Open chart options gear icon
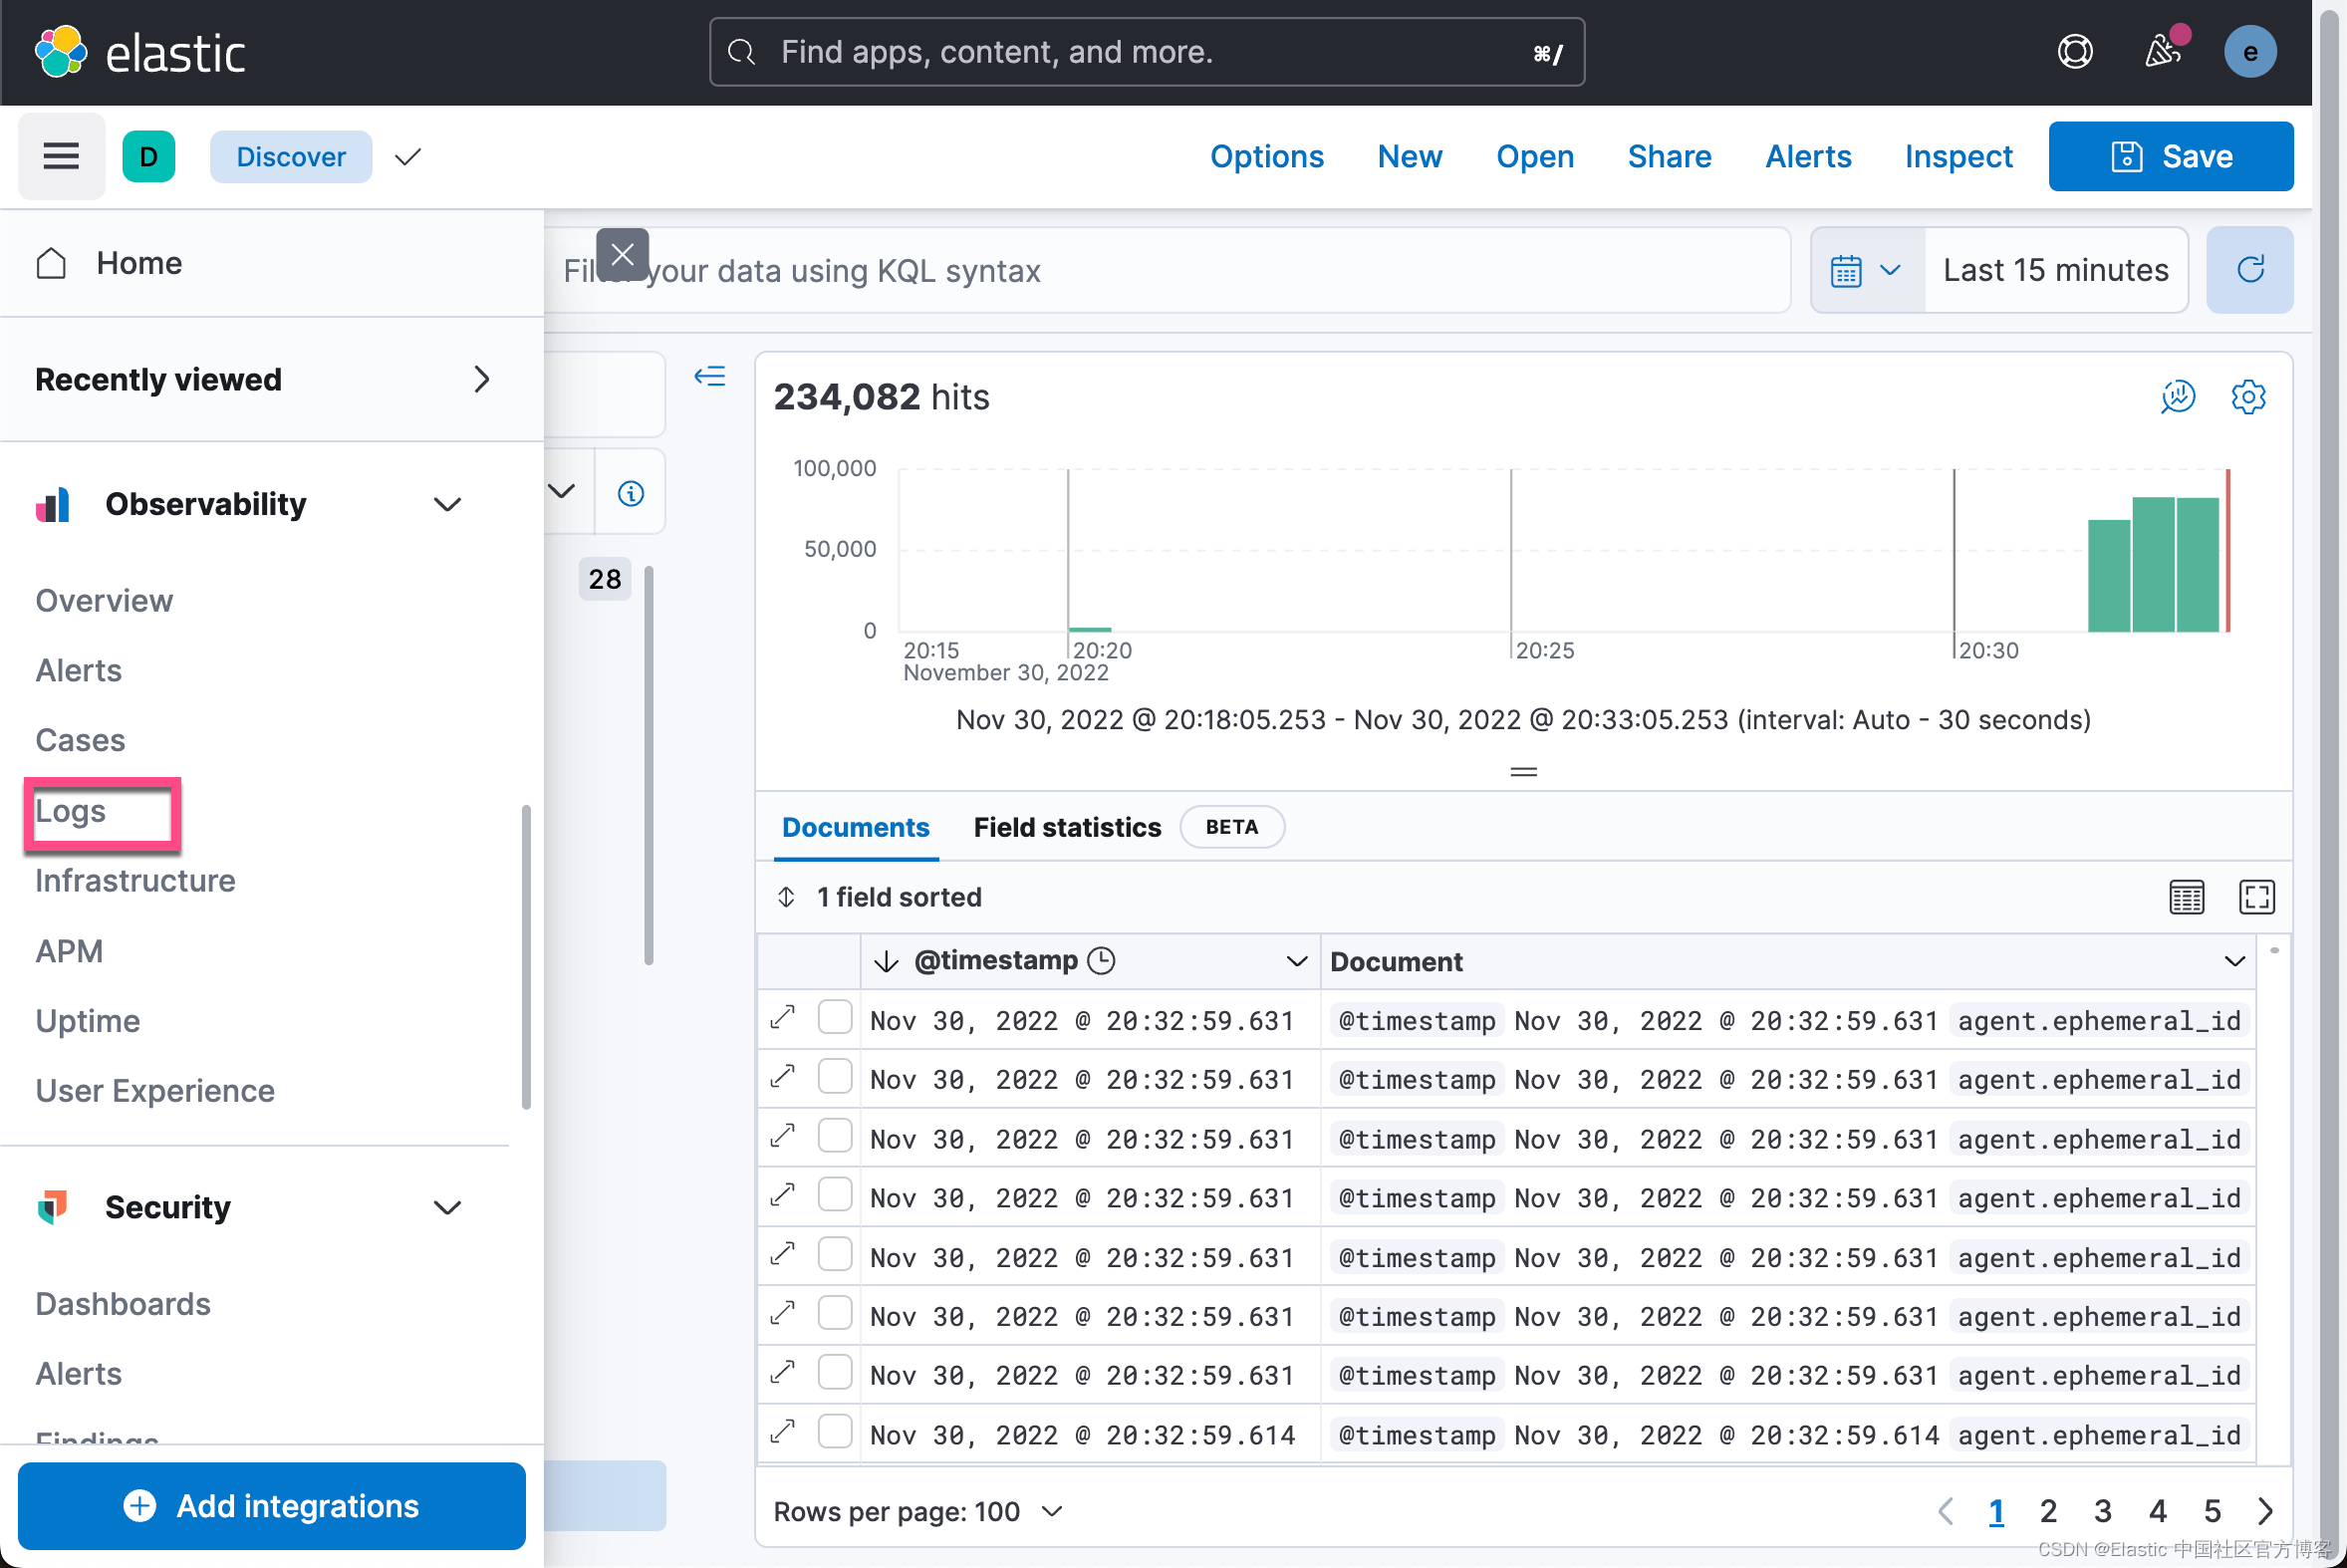 [2247, 397]
